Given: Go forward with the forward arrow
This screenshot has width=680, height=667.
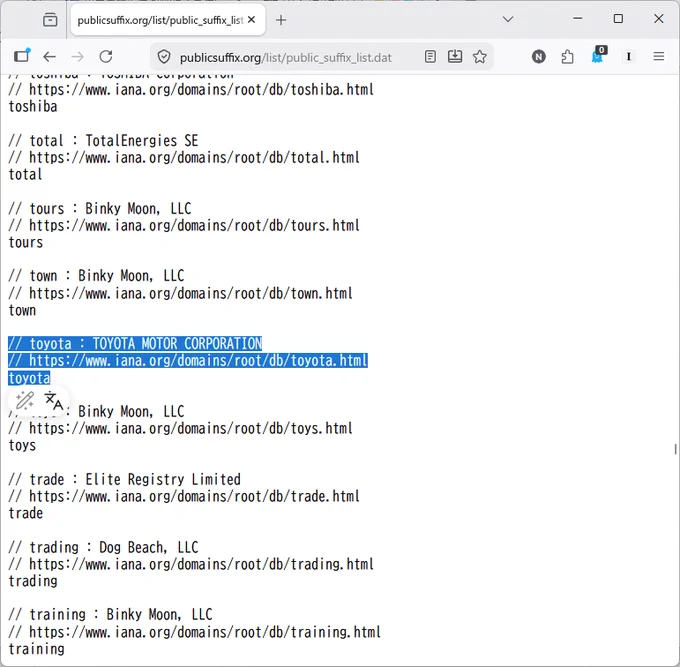Looking at the screenshot, I should [77, 57].
